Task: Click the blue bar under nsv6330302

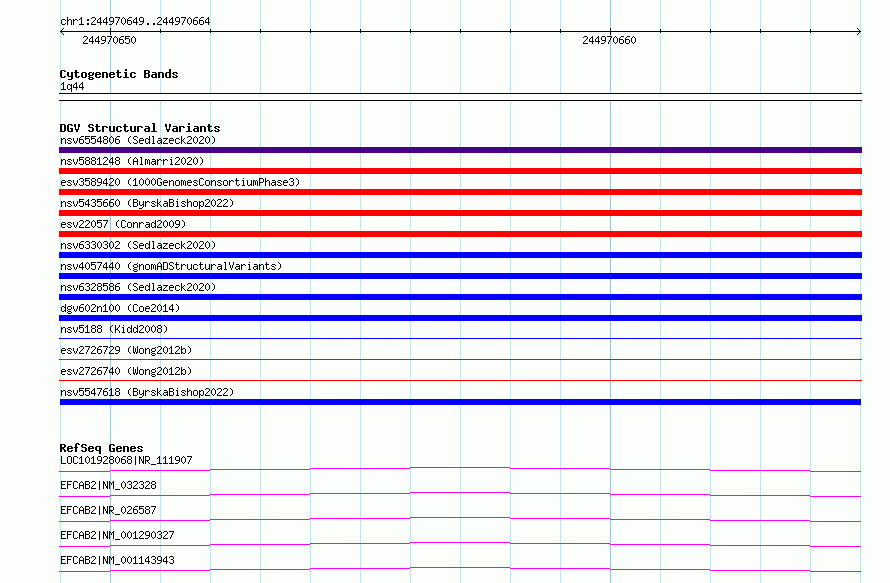Action: [x=460, y=255]
